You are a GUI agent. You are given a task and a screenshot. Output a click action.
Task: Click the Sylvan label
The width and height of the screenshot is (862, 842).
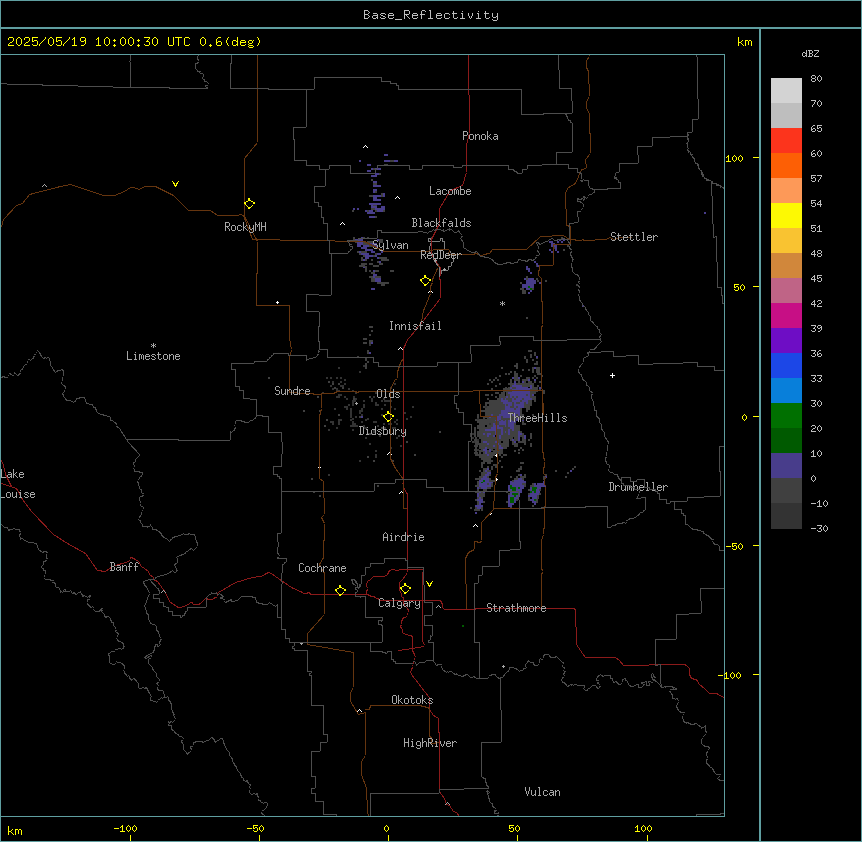[x=390, y=245]
